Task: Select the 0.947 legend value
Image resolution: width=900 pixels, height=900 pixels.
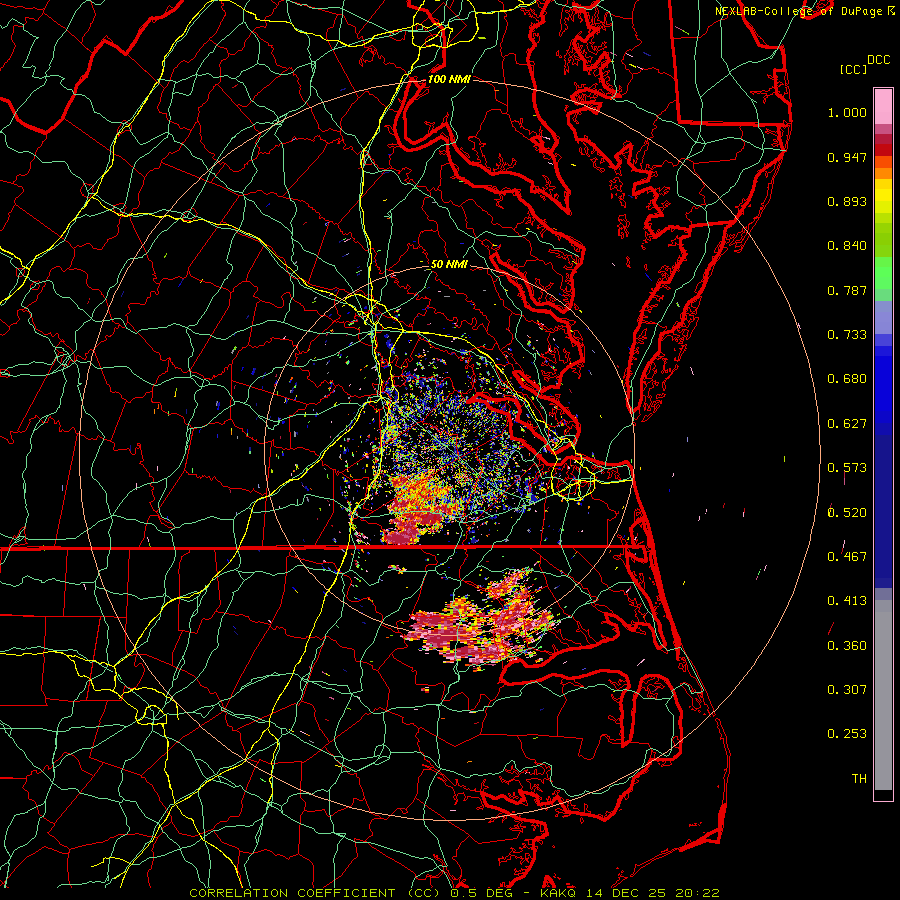Action: click(x=847, y=157)
